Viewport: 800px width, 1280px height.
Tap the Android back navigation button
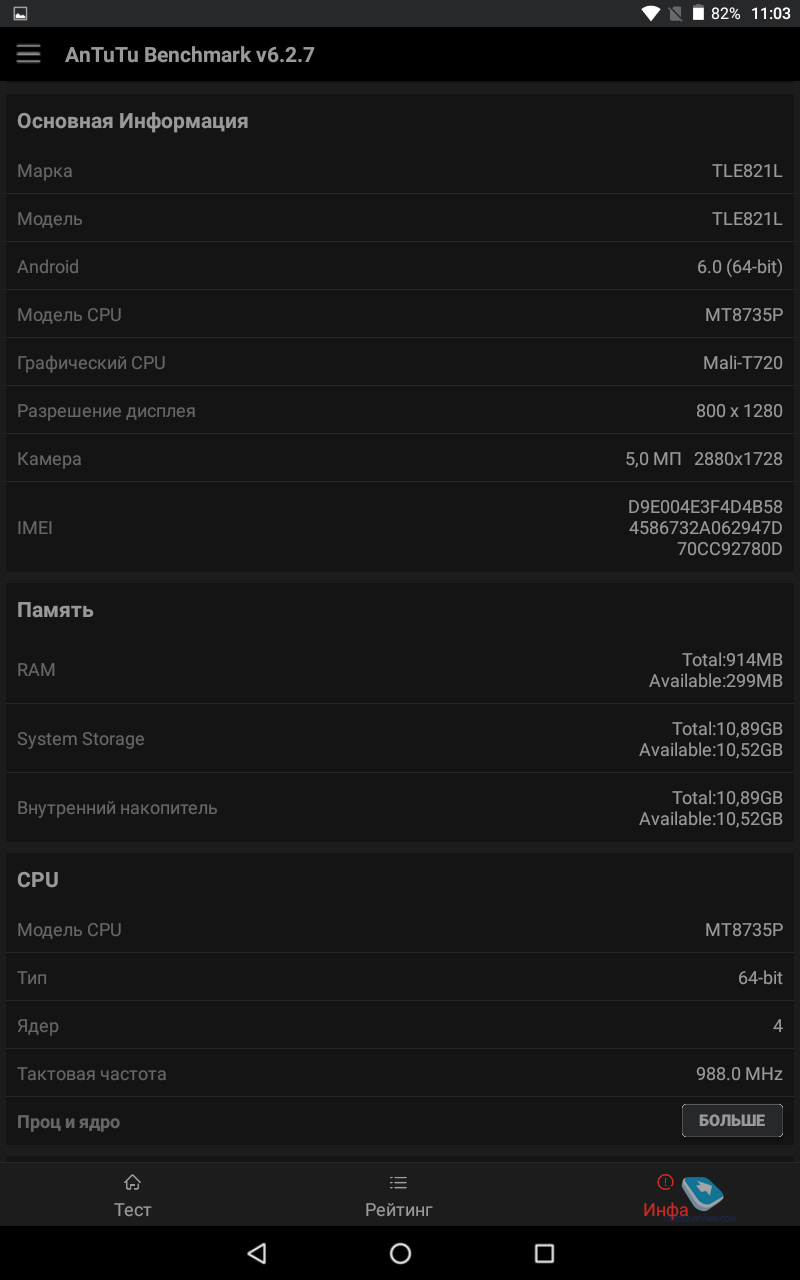coord(257,1253)
